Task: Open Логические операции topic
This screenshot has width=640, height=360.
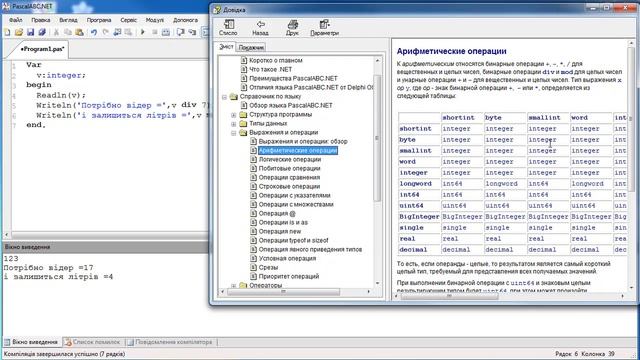Action: tap(290, 160)
